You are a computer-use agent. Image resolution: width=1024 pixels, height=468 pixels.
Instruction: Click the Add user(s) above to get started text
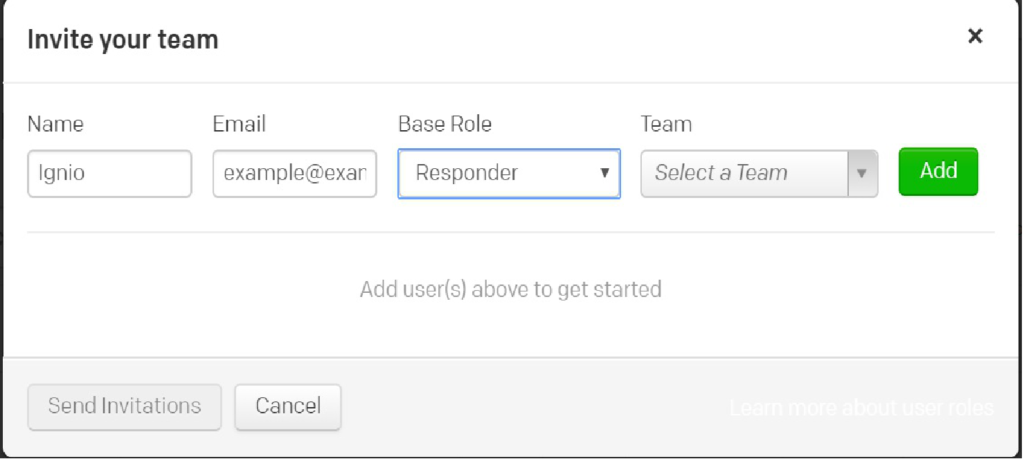point(510,290)
